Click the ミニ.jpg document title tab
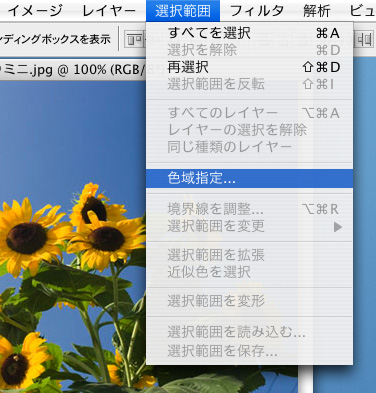This screenshot has height=393, width=376. click(73, 70)
